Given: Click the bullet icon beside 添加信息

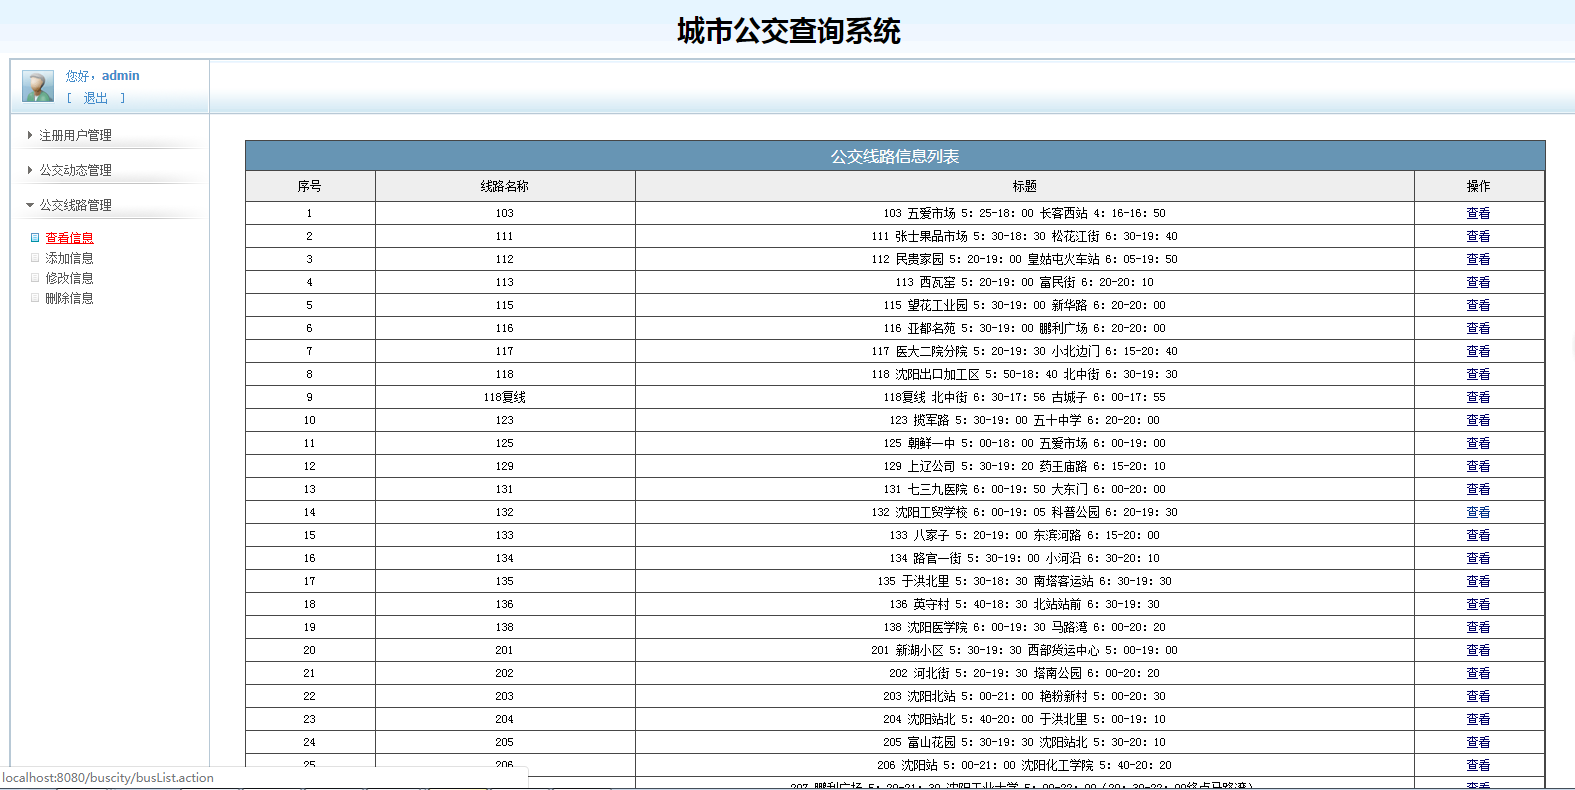Looking at the screenshot, I should (35, 258).
